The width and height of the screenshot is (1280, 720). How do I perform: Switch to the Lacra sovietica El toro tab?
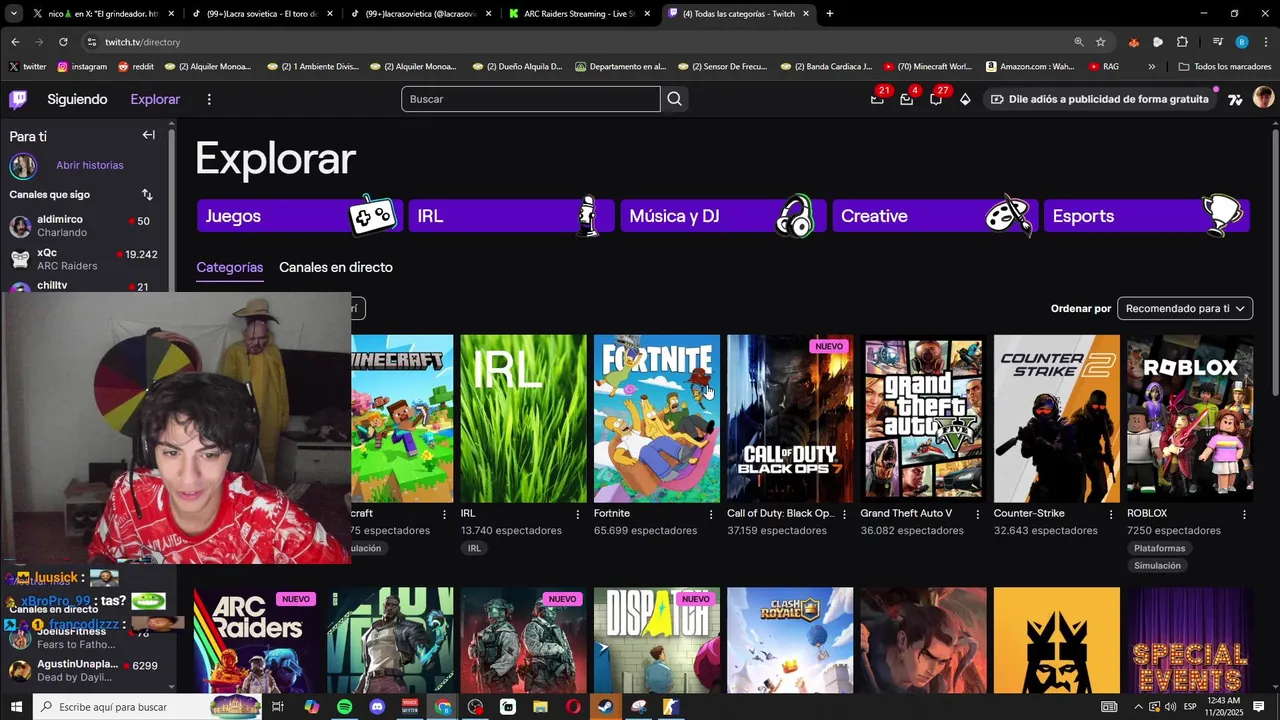[x=262, y=14]
